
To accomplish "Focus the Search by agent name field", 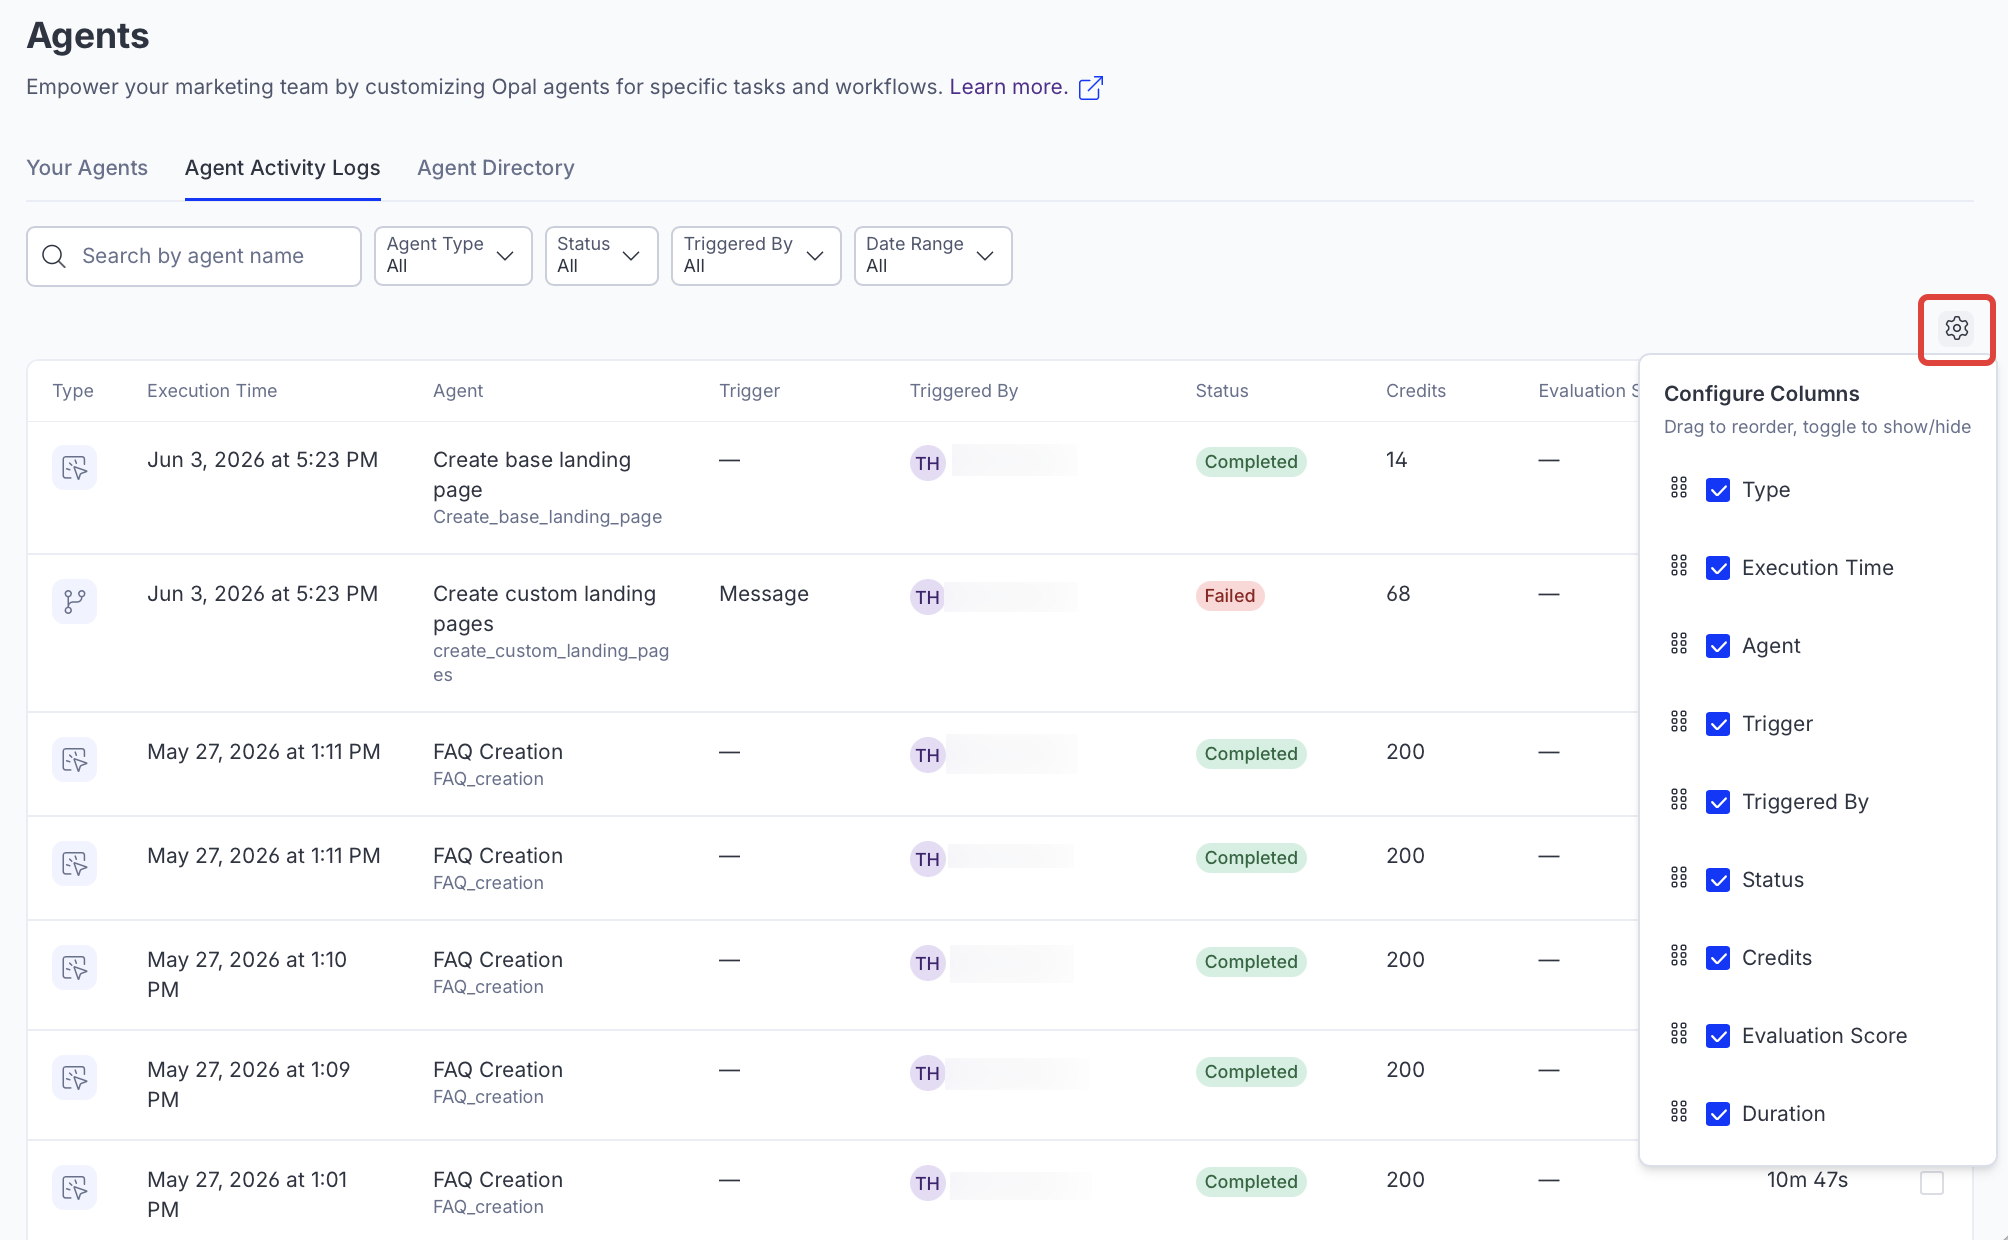I will [x=194, y=256].
